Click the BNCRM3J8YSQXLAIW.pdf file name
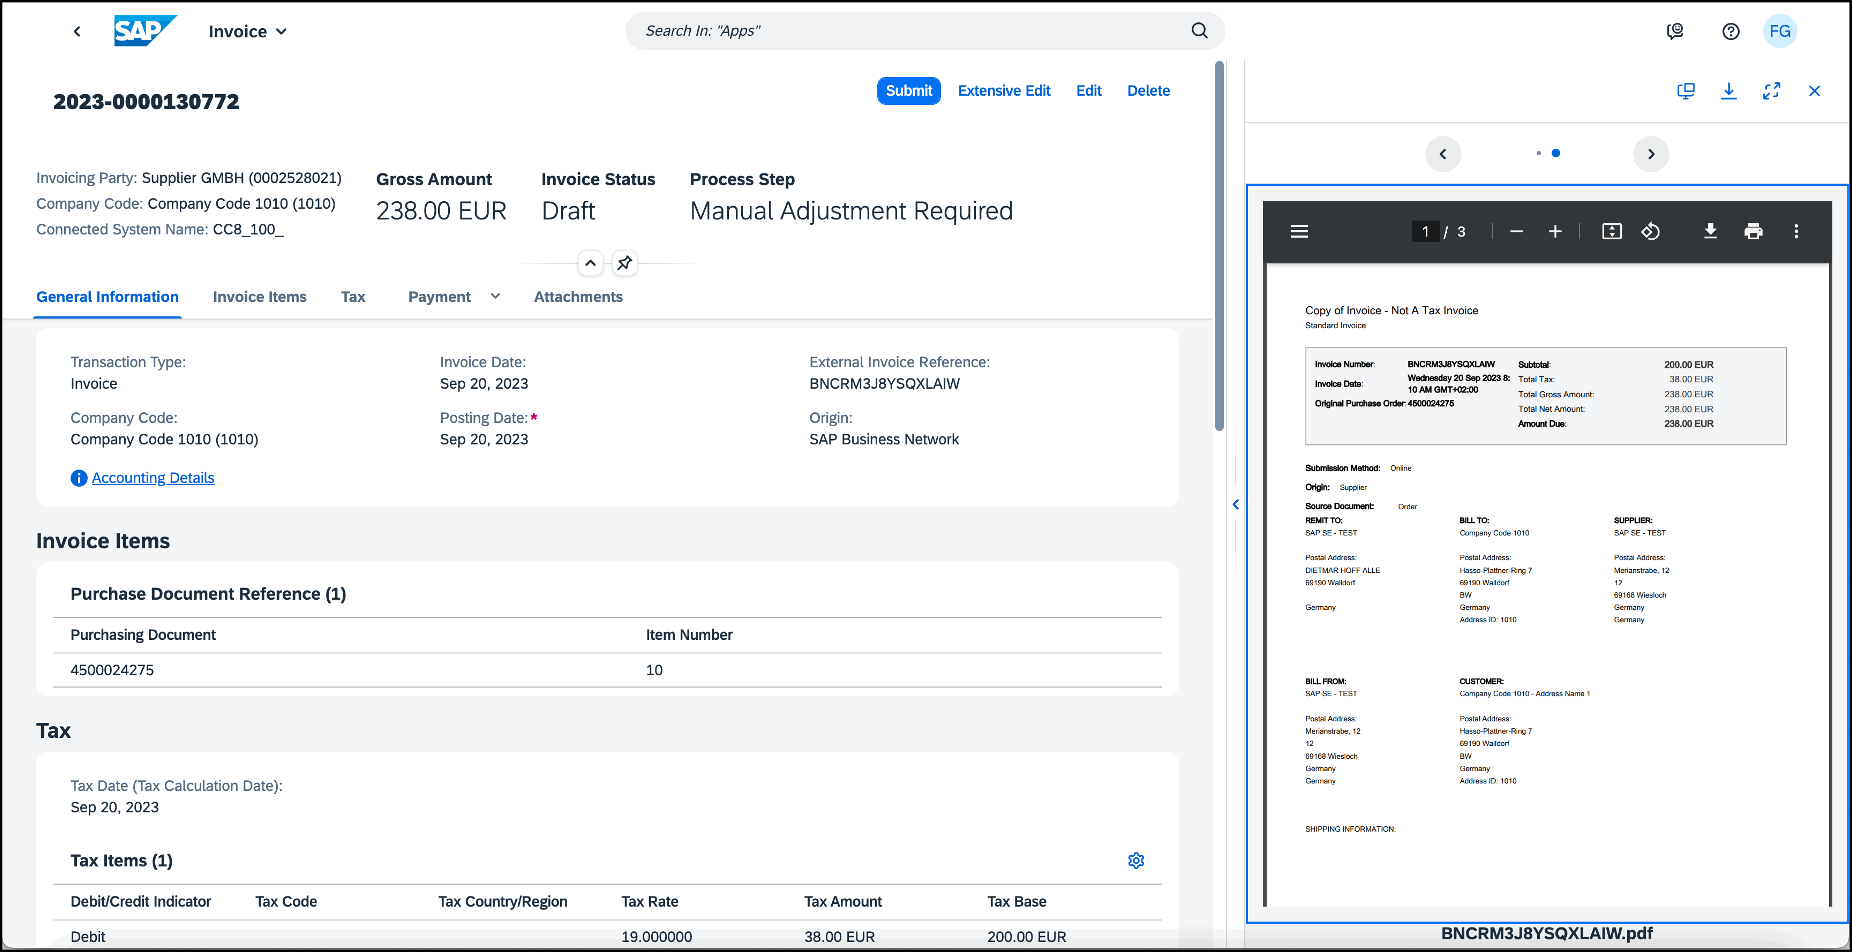 (x=1547, y=933)
